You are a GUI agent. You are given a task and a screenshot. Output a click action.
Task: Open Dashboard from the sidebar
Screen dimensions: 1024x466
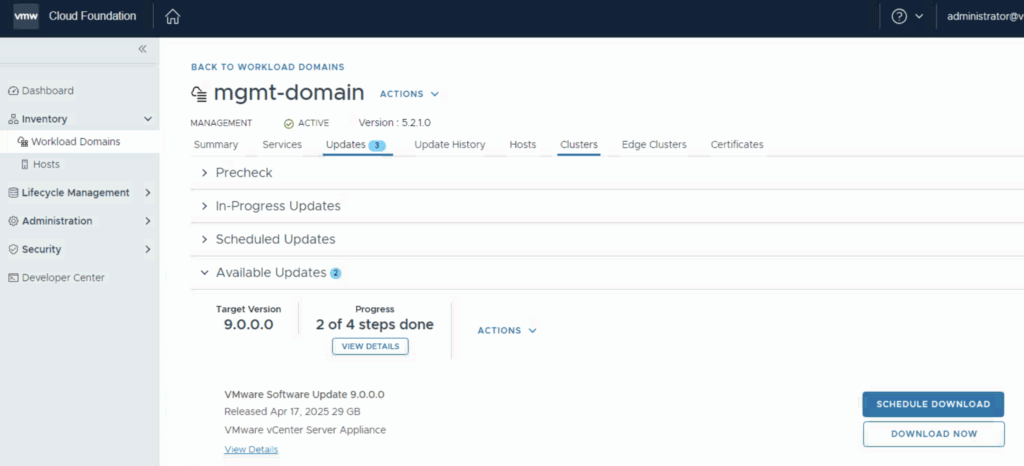pyautogui.click(x=47, y=91)
